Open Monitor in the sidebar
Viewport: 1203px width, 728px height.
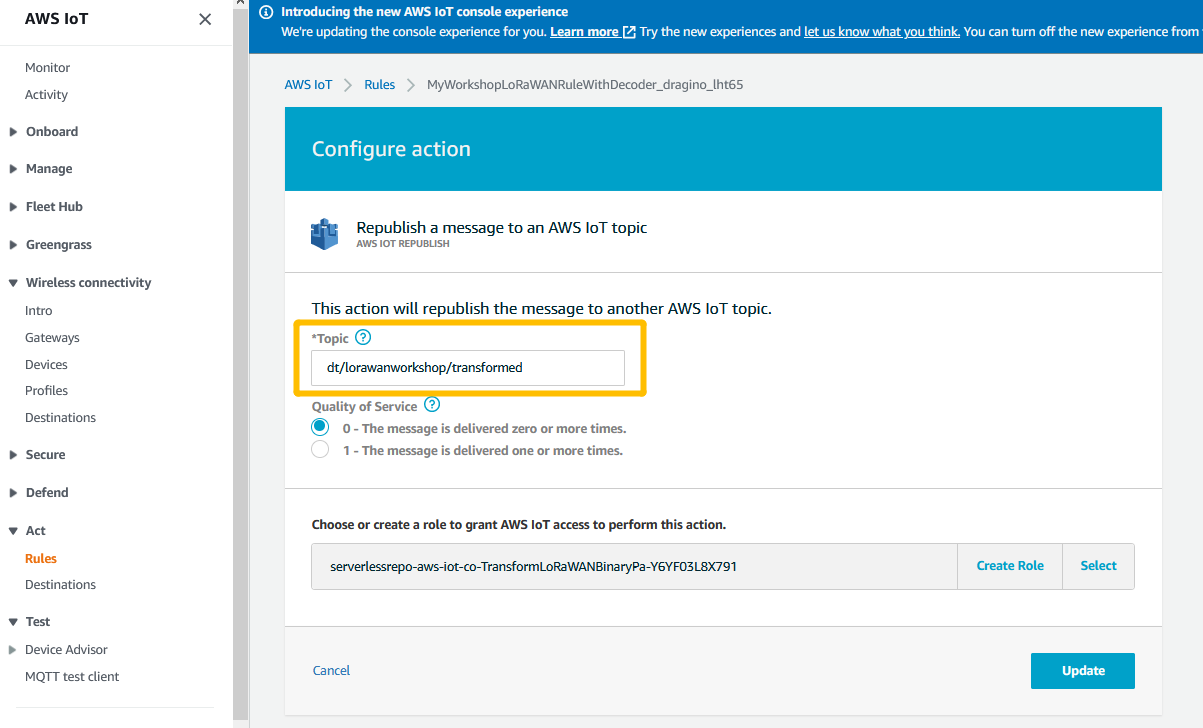[47, 68]
